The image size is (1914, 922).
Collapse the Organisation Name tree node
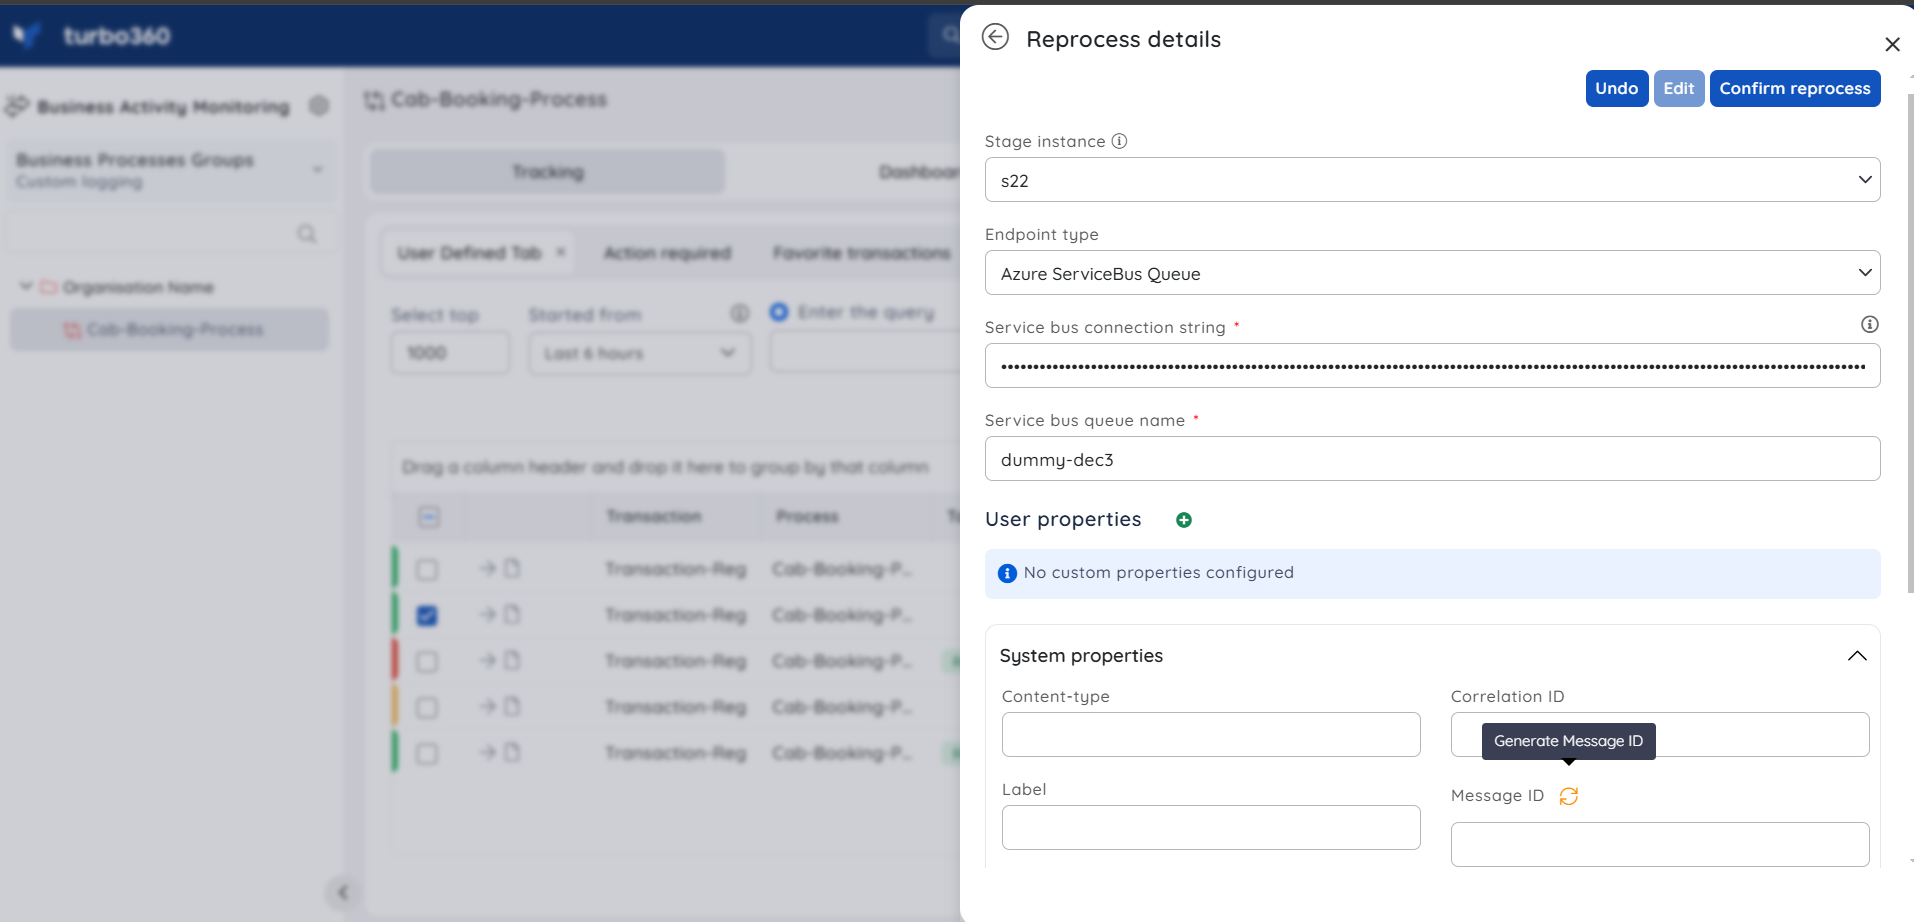tap(26, 287)
